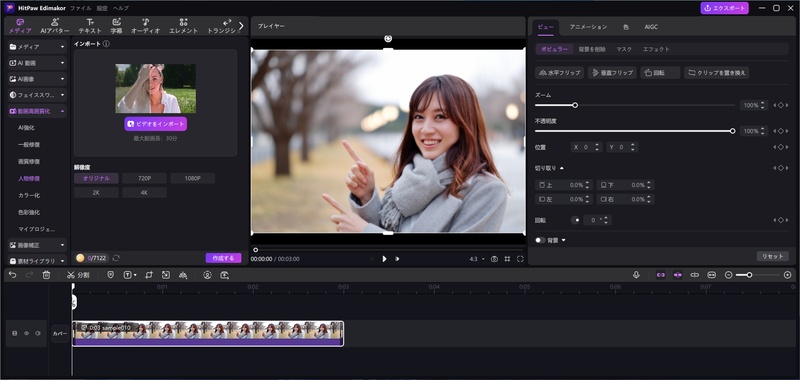Click the face portrait icon in timeline toolbar
The width and height of the screenshot is (800, 380).
207,275
